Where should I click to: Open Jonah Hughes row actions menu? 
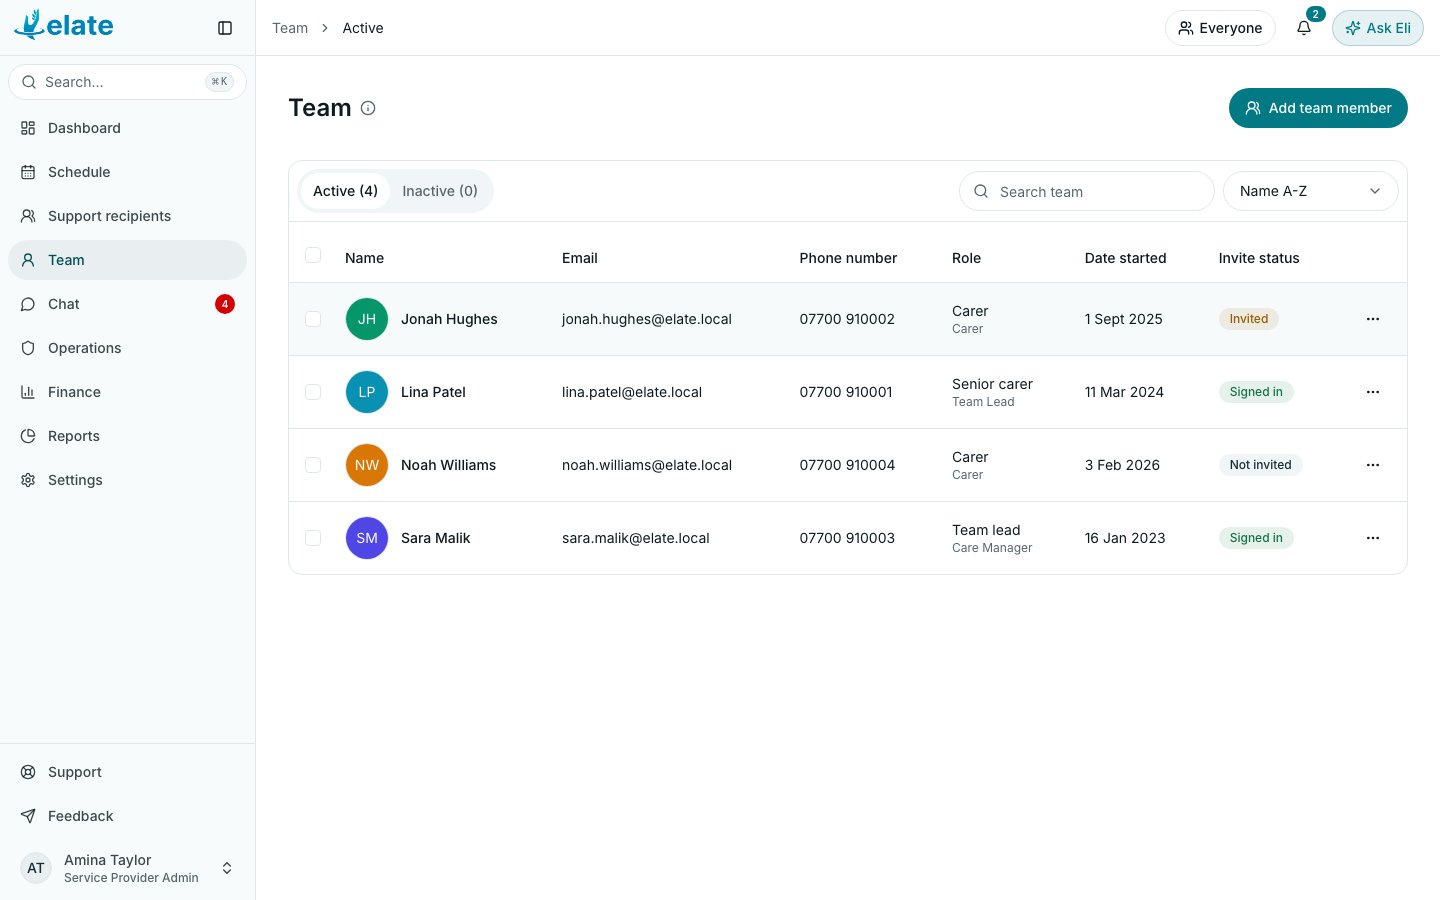tap(1373, 319)
